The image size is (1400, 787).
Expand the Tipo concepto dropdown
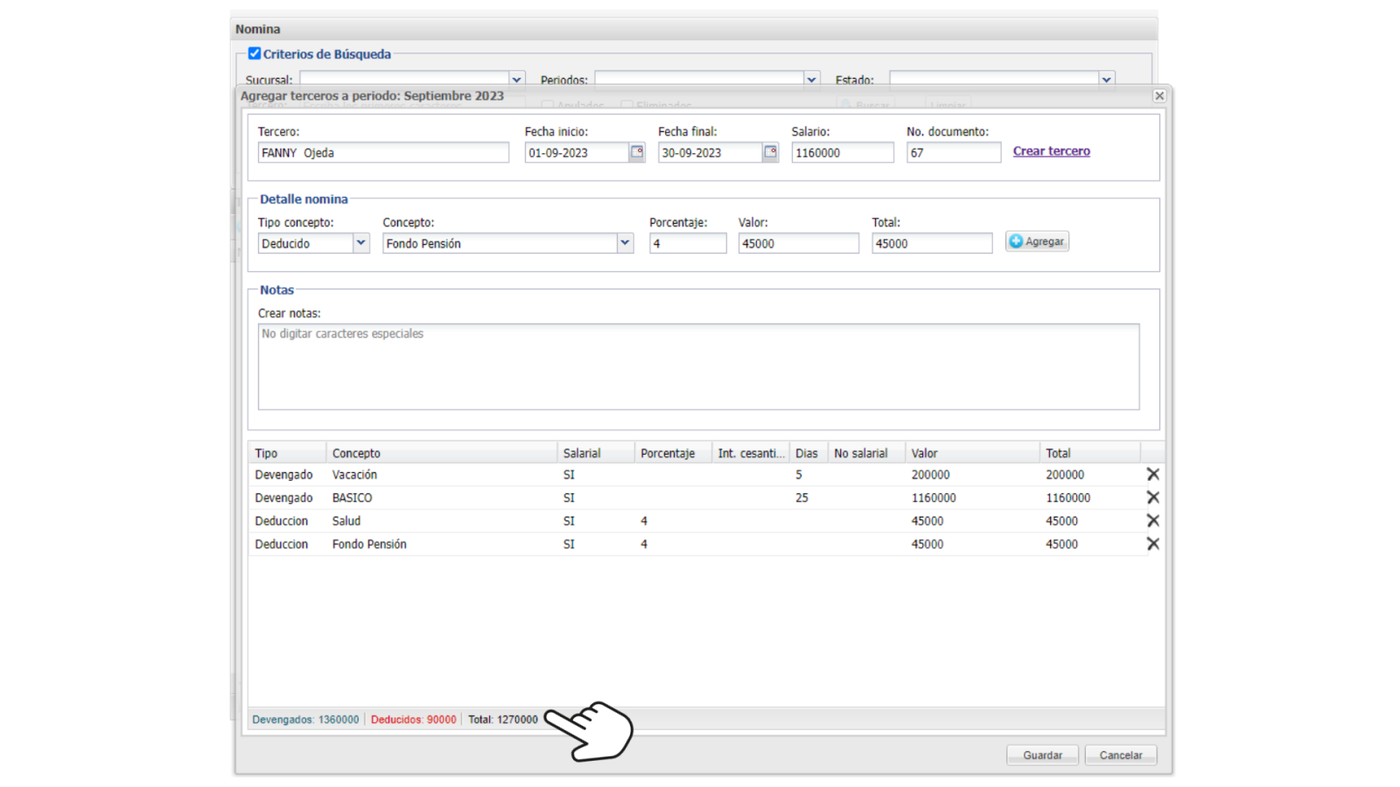(x=361, y=243)
